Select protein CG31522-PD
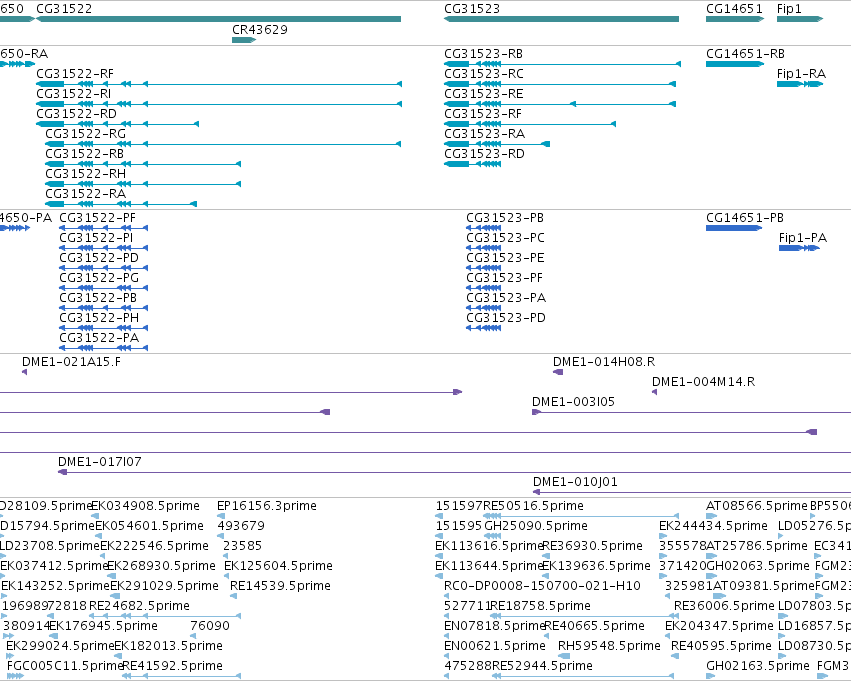The image size is (851, 681). pyautogui.click(x=103, y=269)
